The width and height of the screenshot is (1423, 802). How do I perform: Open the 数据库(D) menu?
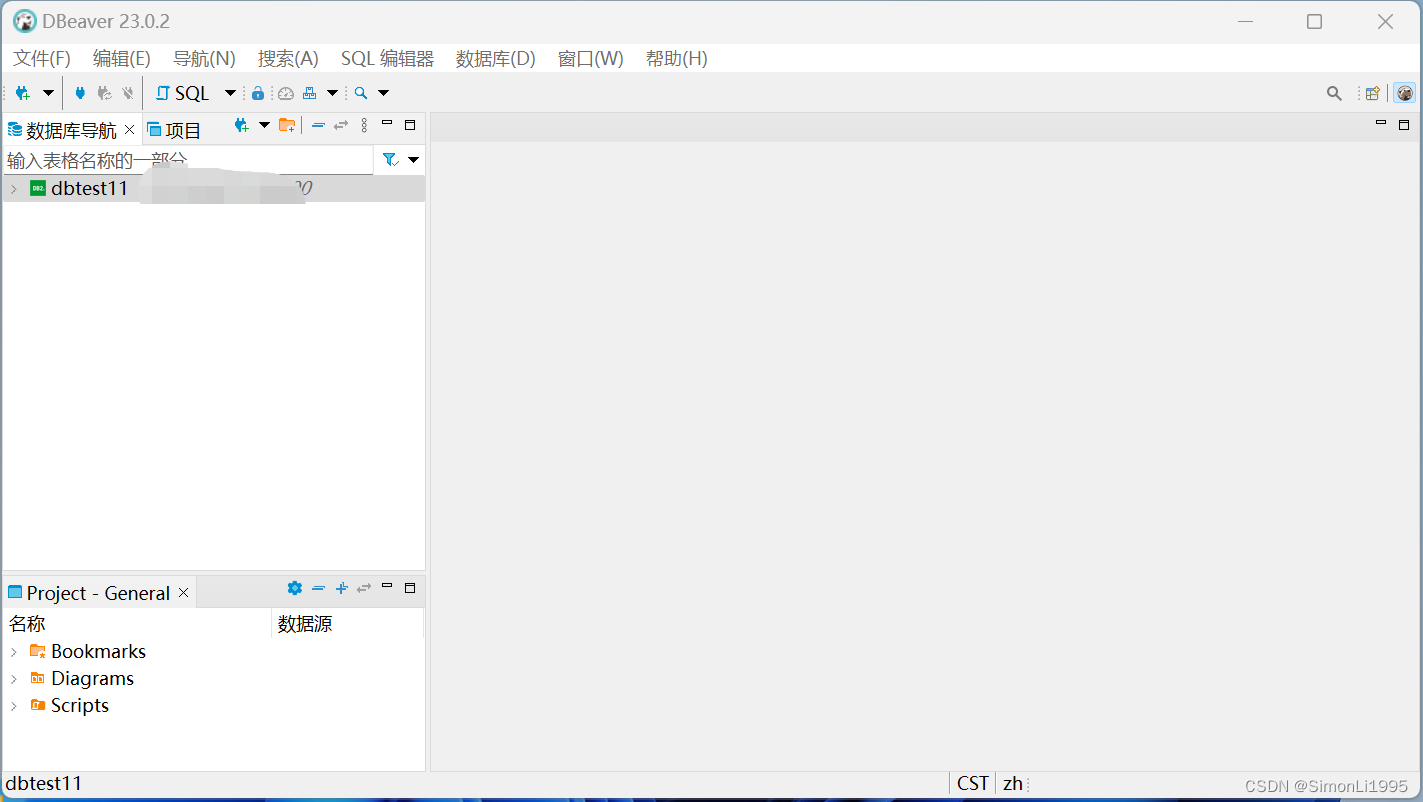(x=495, y=58)
